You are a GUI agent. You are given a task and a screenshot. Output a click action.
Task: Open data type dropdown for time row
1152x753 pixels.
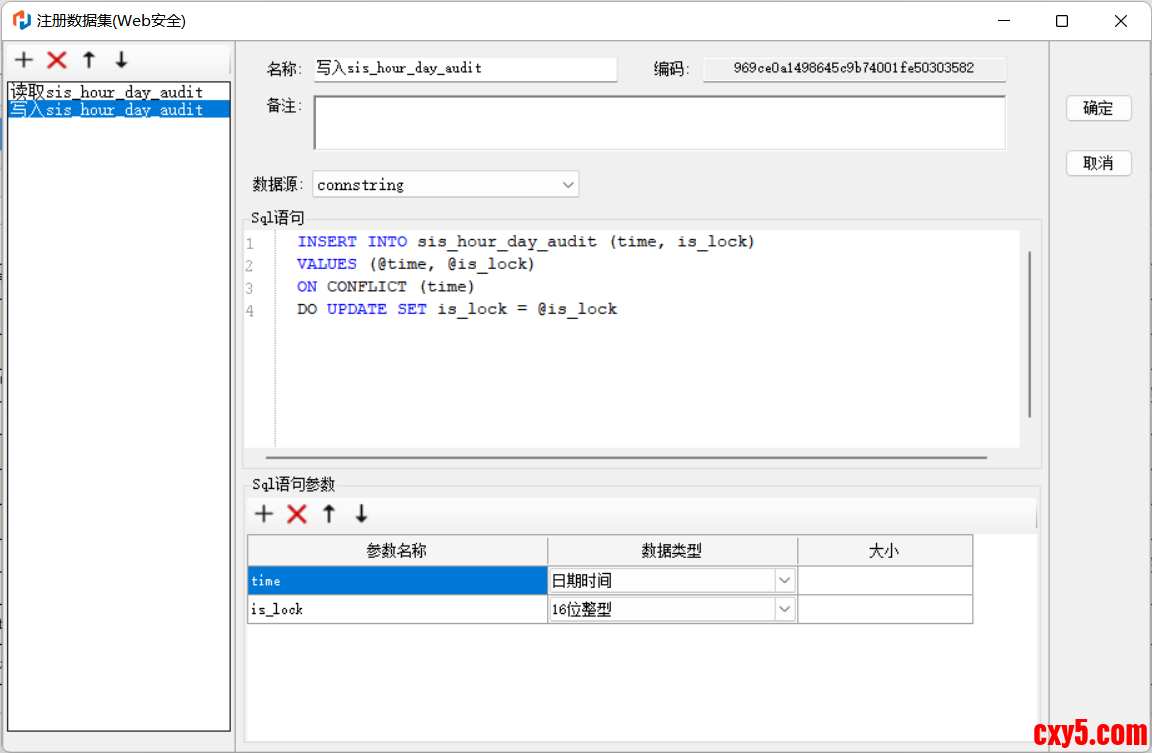[x=784, y=580]
